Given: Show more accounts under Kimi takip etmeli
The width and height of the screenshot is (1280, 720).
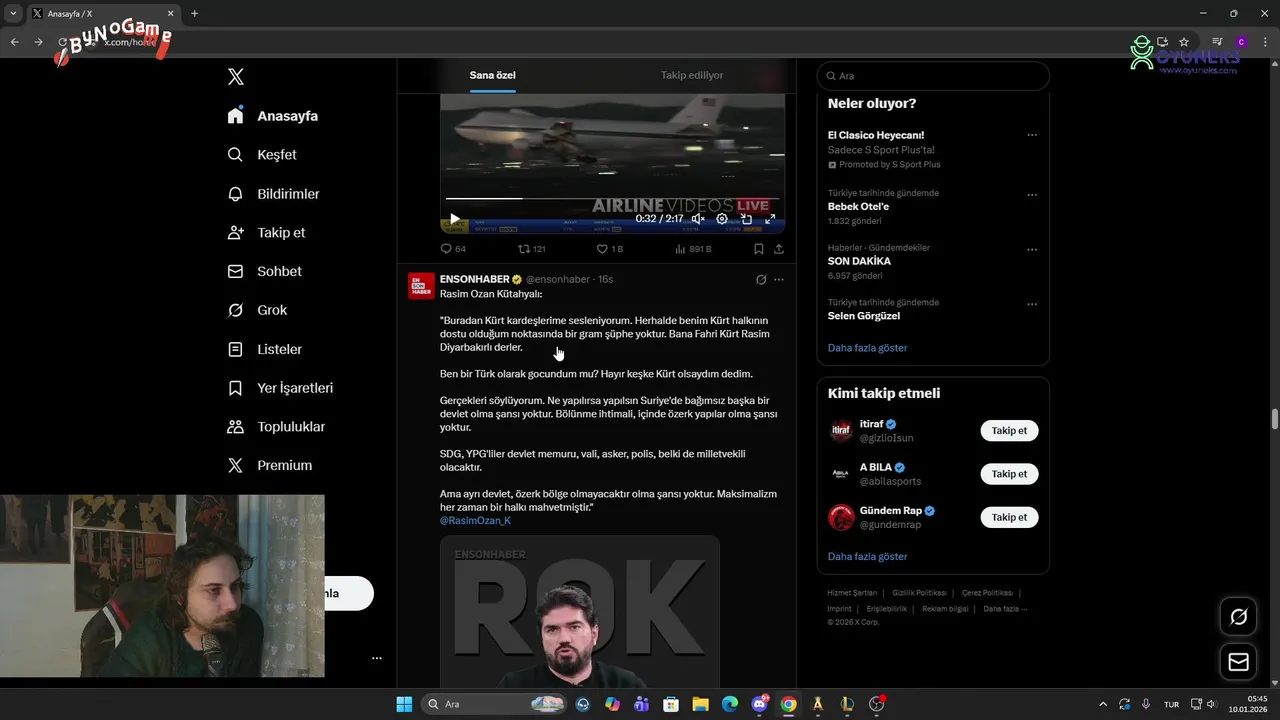Looking at the screenshot, I should click(x=867, y=556).
